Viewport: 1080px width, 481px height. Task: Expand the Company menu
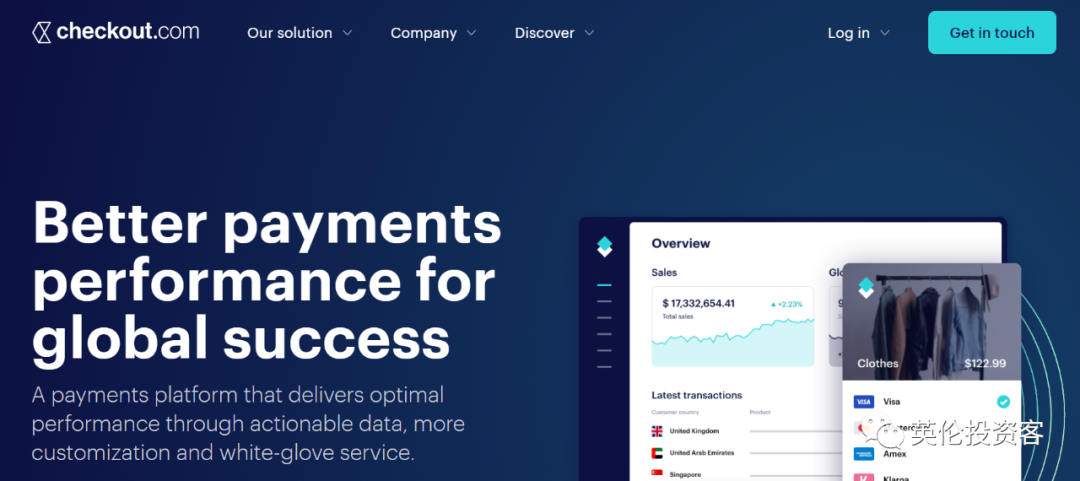click(x=433, y=33)
